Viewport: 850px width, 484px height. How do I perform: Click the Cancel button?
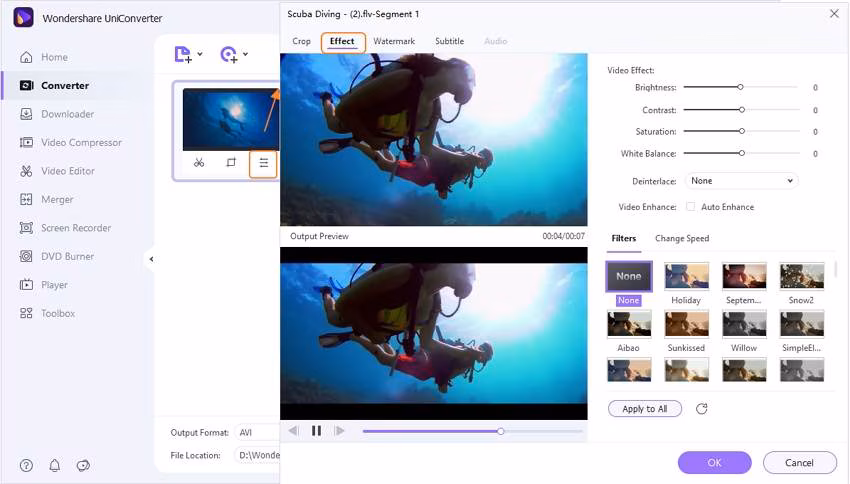800,462
